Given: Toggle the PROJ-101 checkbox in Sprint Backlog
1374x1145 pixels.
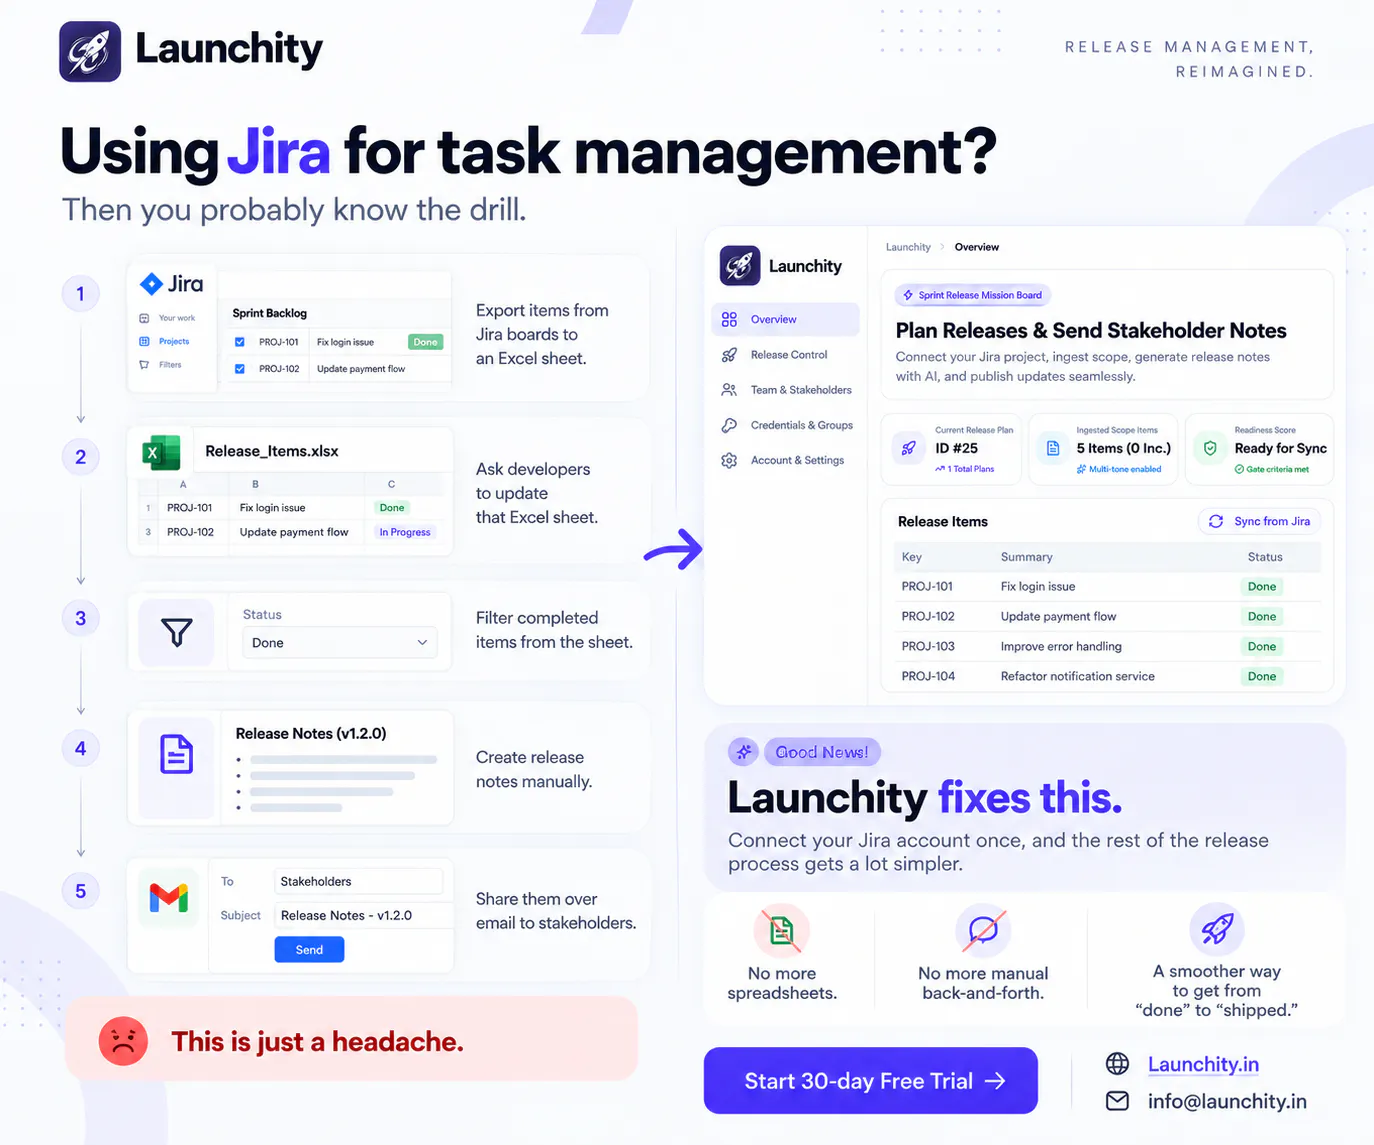Looking at the screenshot, I should 240,342.
